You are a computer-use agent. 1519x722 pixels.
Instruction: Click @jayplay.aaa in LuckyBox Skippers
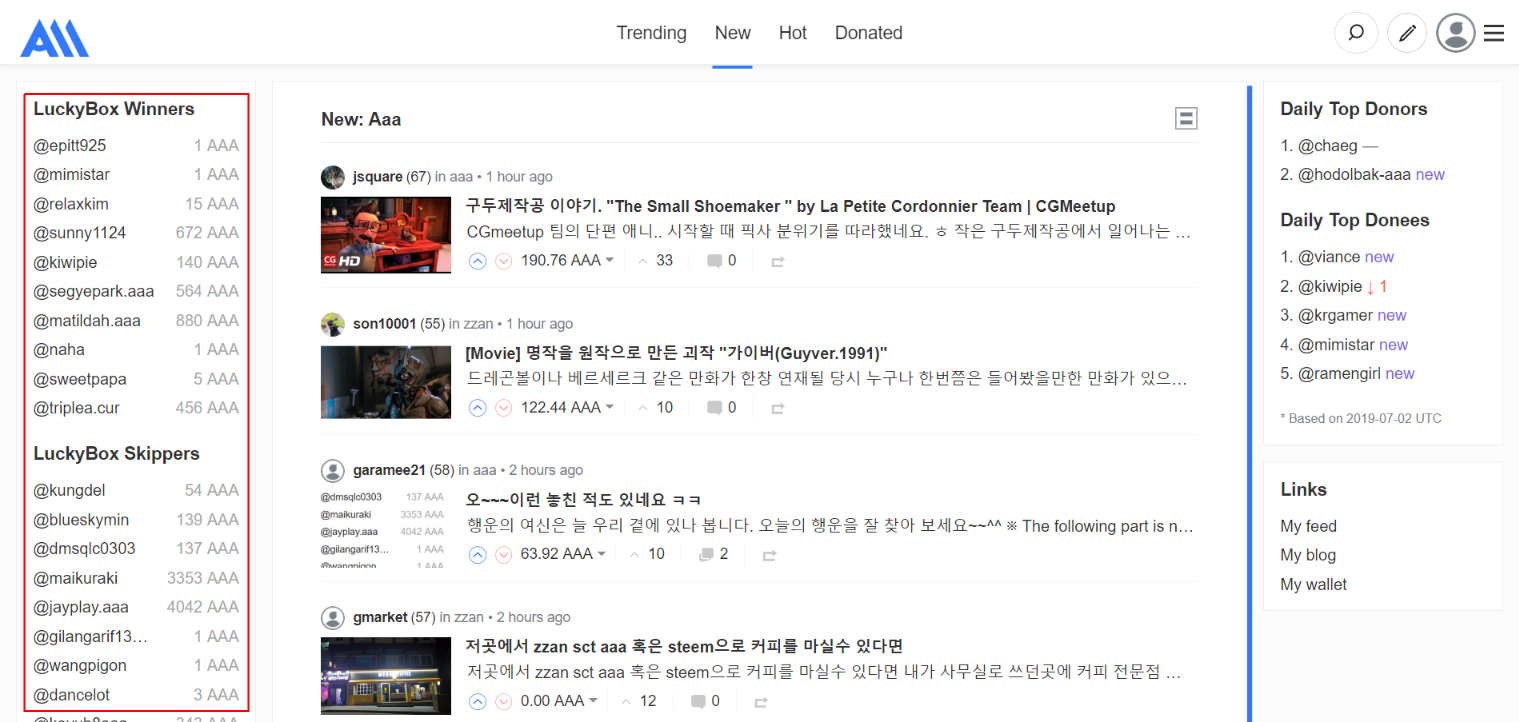pyautogui.click(x=81, y=607)
